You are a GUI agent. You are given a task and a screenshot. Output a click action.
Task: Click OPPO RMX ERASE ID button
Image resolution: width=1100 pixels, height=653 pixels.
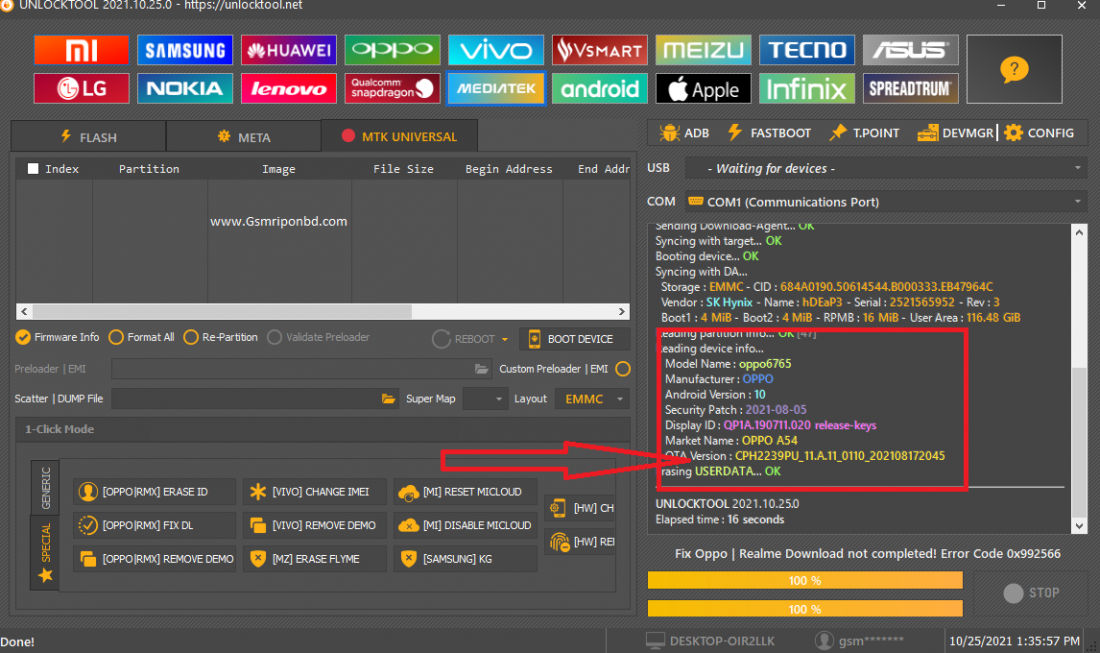(154, 492)
